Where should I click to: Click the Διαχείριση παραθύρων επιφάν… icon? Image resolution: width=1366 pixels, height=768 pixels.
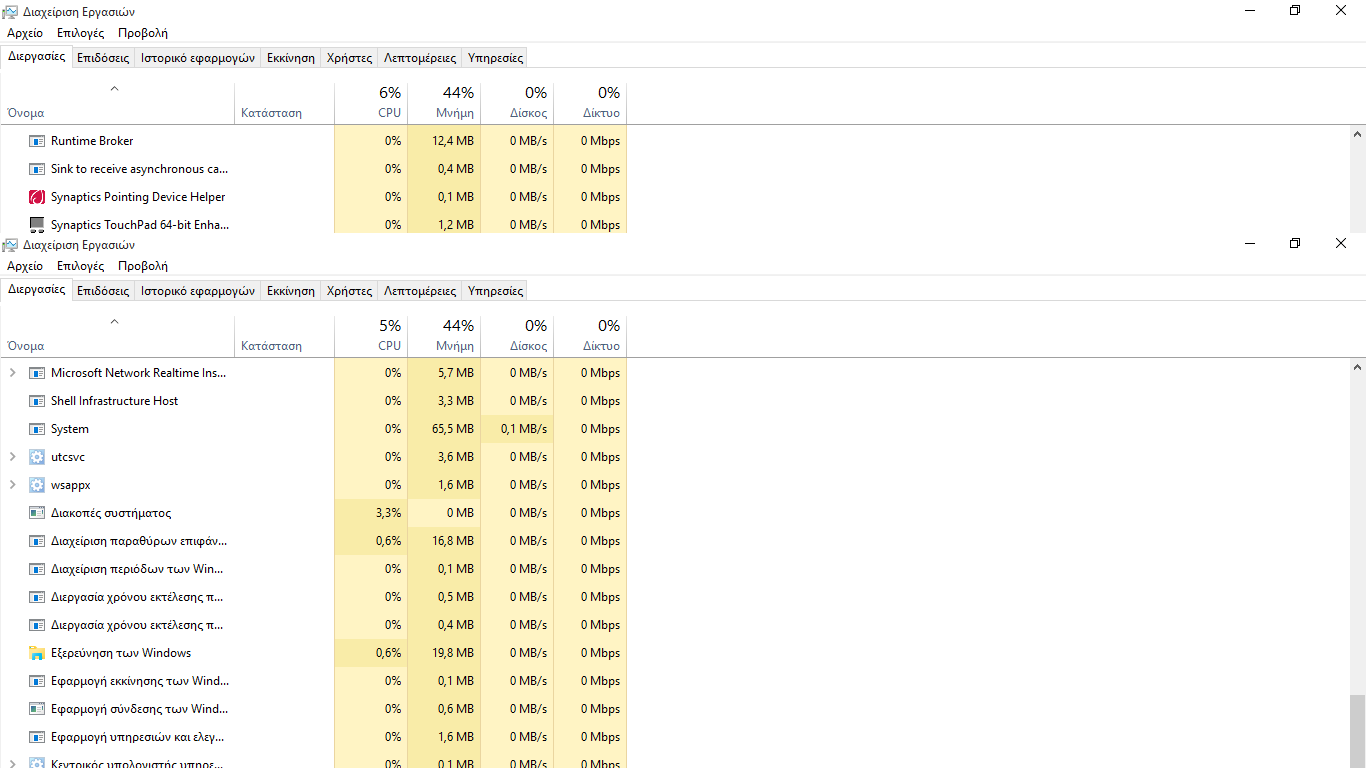pyautogui.click(x=37, y=541)
